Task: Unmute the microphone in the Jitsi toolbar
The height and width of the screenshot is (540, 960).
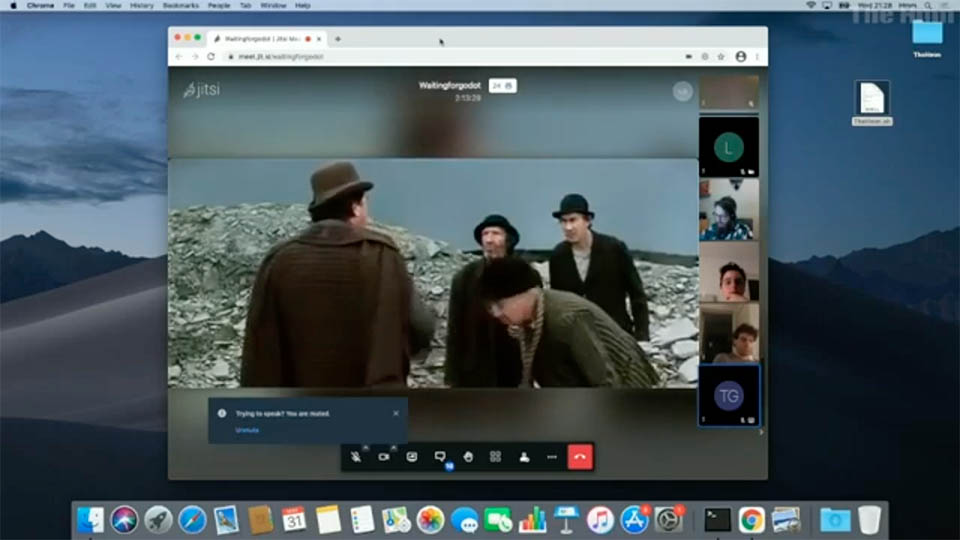Action: pos(356,457)
